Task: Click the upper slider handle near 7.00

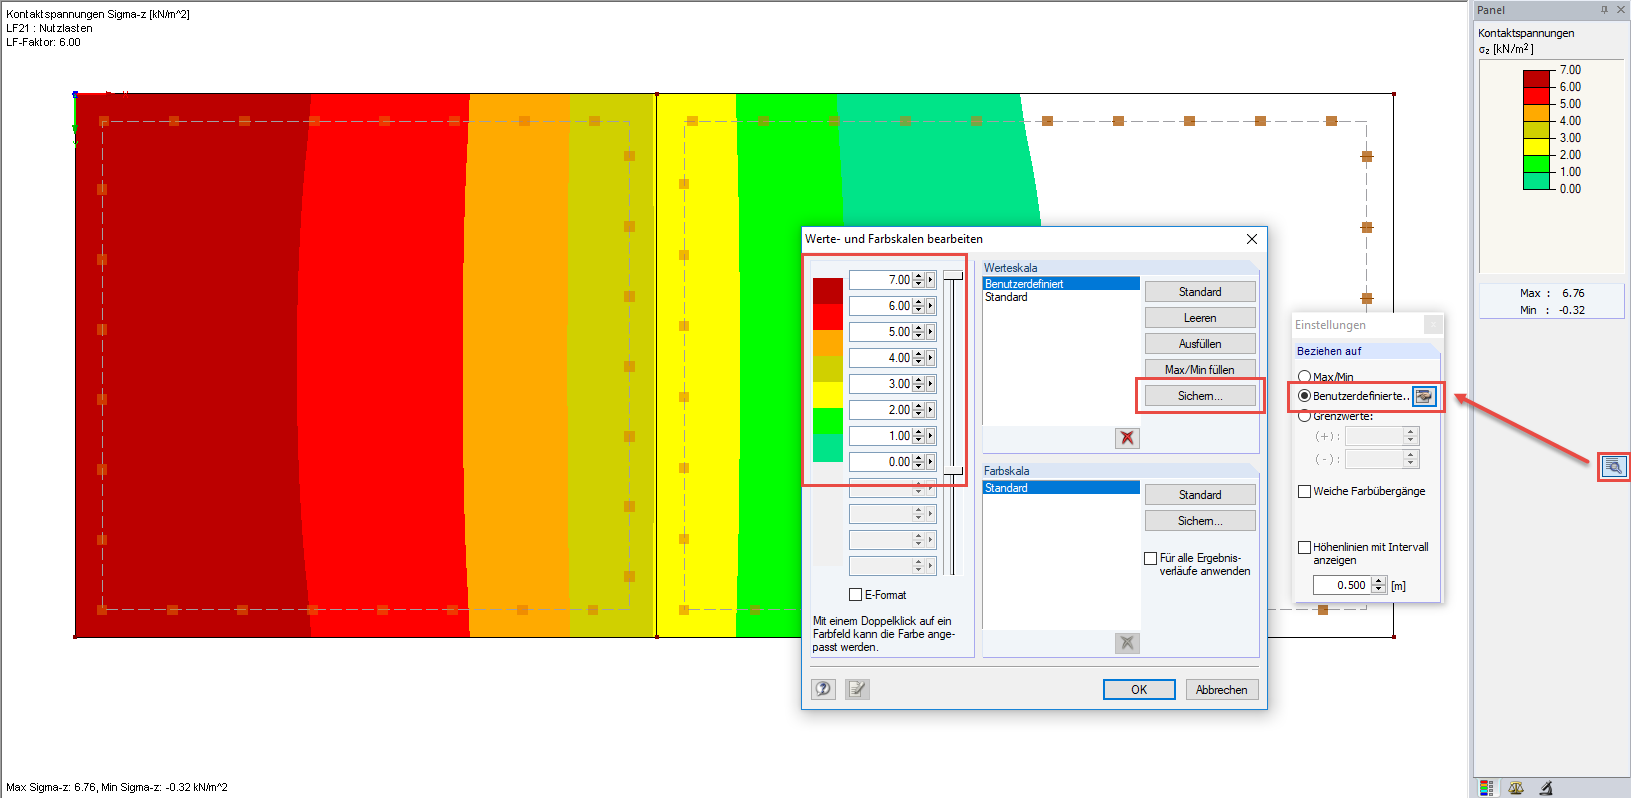Action: point(954,275)
